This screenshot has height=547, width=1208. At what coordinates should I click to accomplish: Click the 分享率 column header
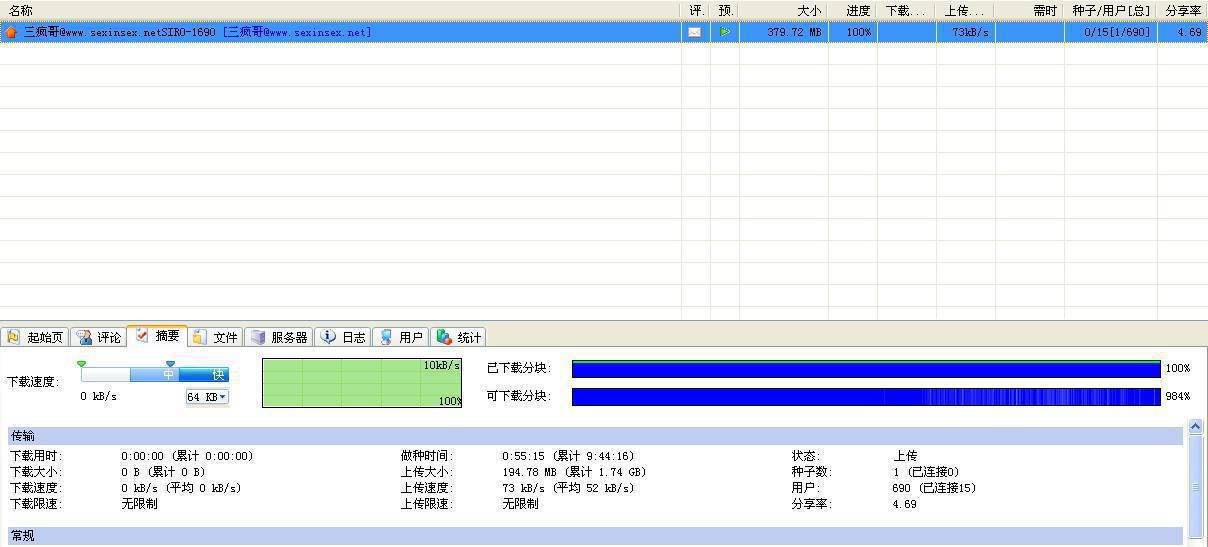tap(1183, 10)
